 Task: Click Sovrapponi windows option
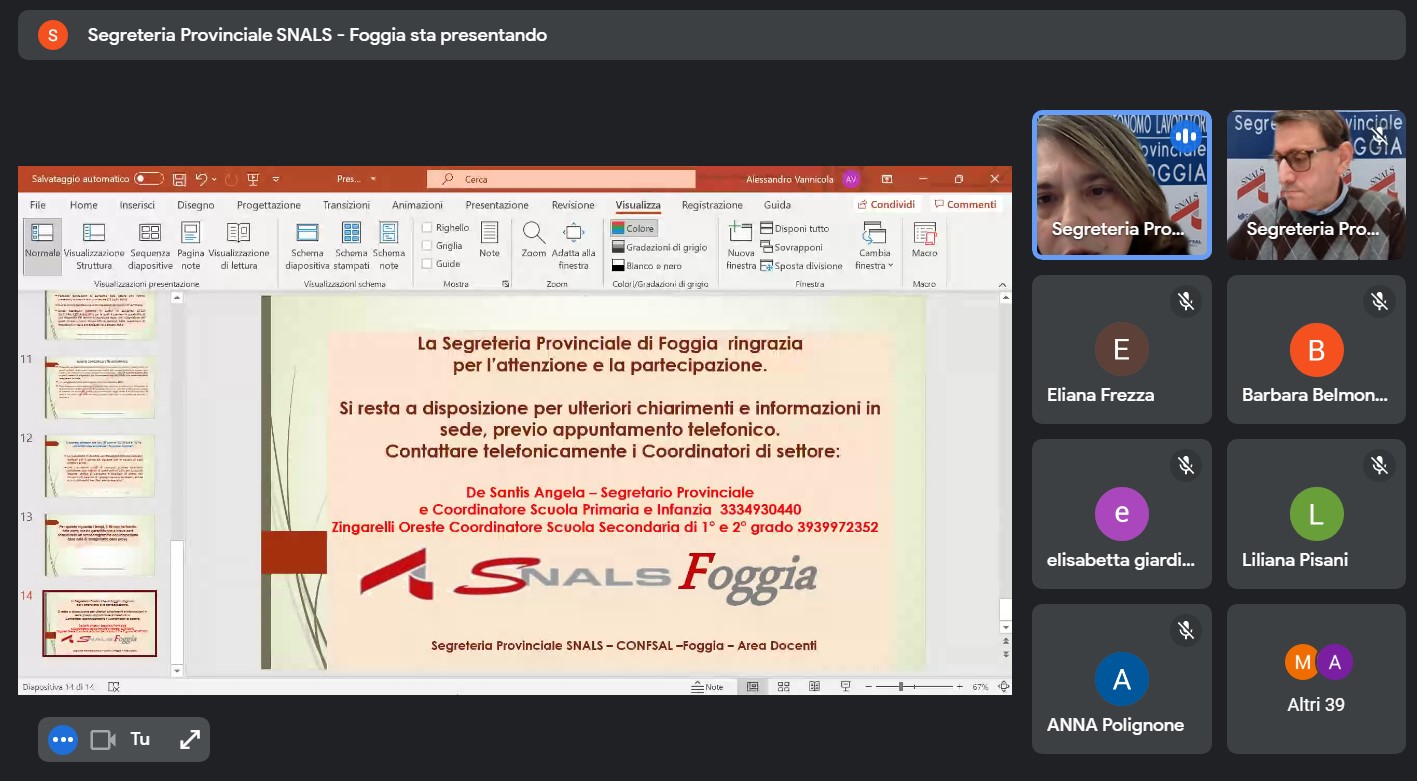[x=792, y=247]
